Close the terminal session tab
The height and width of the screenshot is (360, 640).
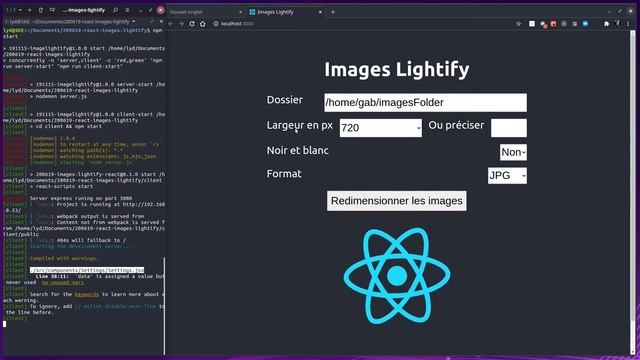161,21
